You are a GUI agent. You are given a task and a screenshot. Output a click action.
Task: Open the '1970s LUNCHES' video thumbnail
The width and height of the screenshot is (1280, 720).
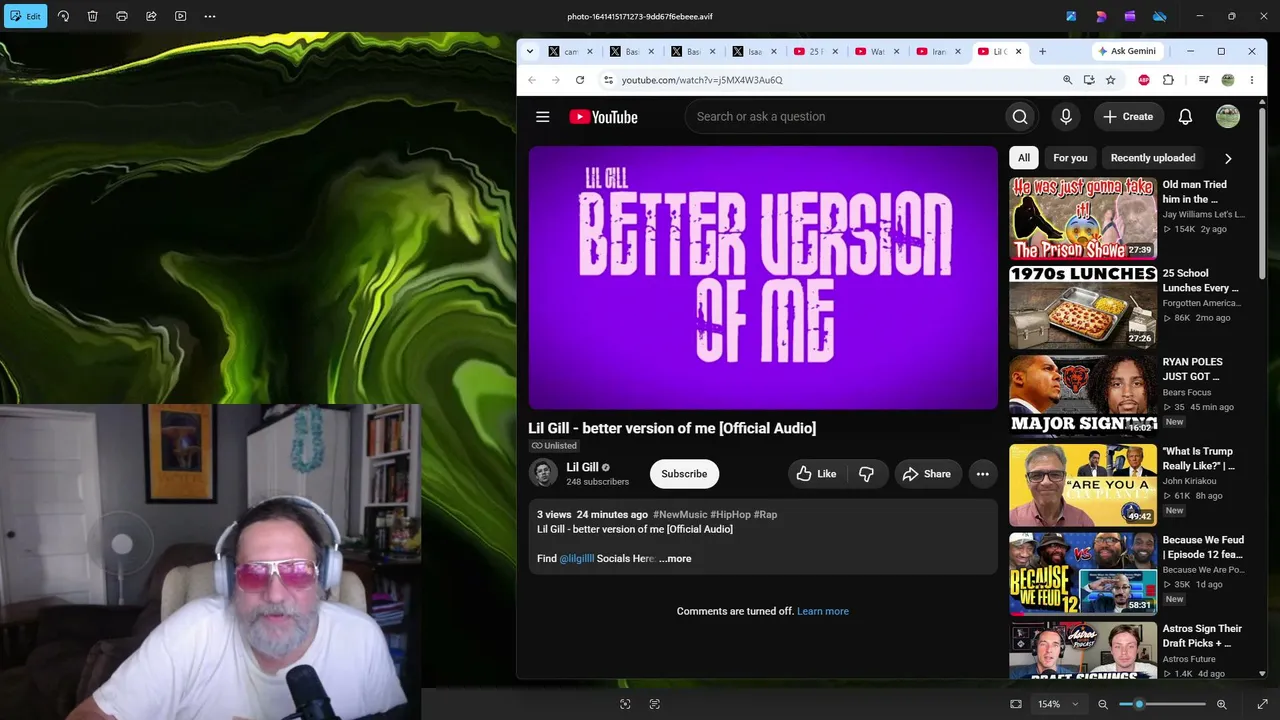pyautogui.click(x=1083, y=308)
